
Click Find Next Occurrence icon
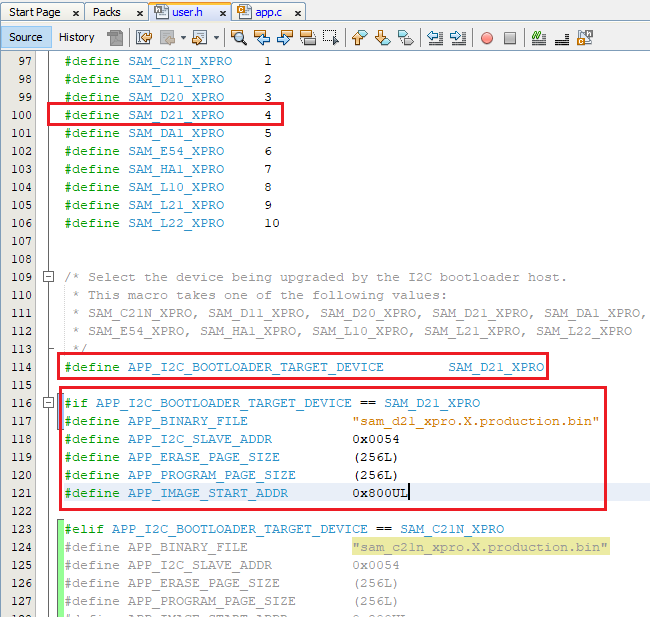(285, 38)
